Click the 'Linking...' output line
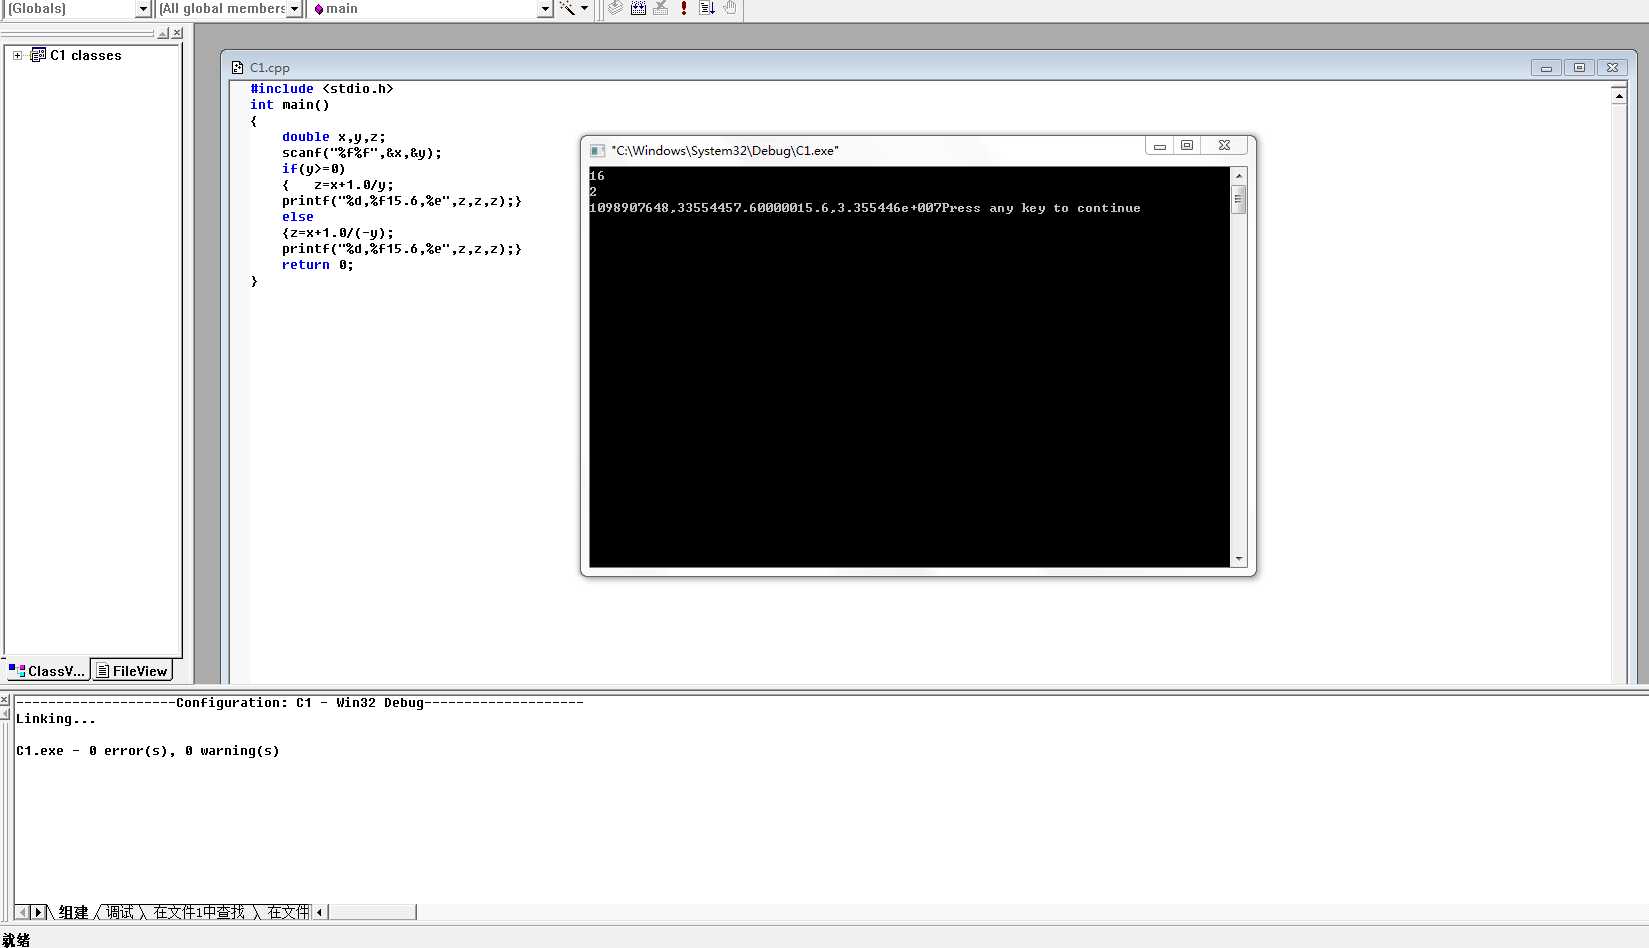The image size is (1649, 948). 56,719
